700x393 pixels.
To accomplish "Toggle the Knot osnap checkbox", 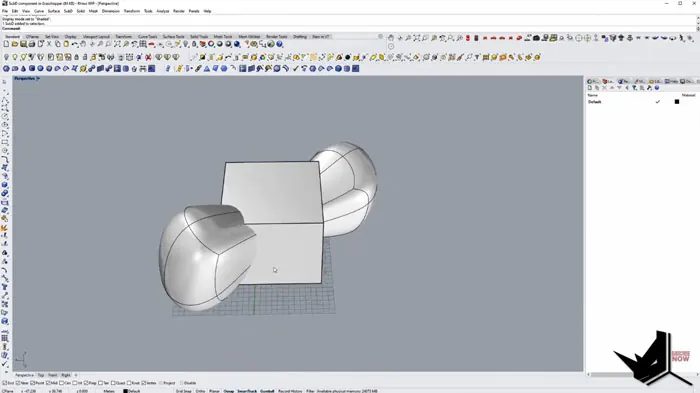I will pyautogui.click(x=129, y=383).
